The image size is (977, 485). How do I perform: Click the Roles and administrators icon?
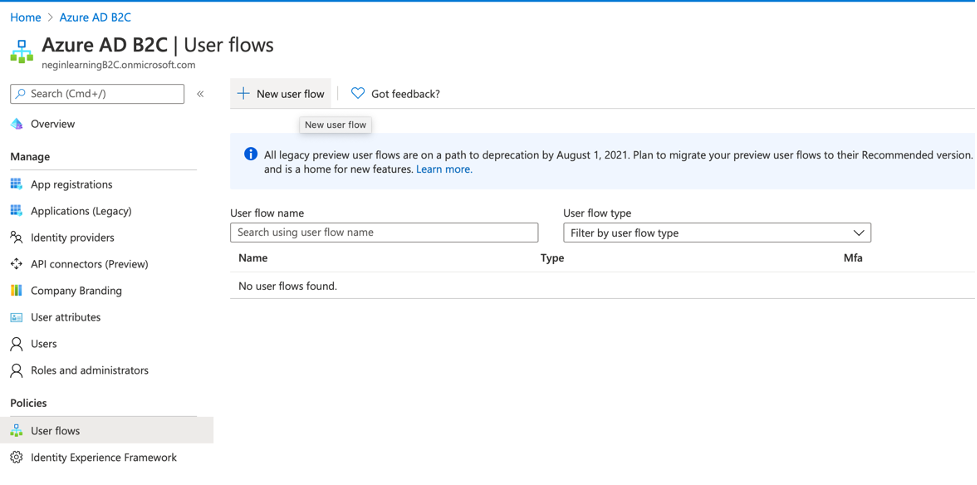point(16,370)
